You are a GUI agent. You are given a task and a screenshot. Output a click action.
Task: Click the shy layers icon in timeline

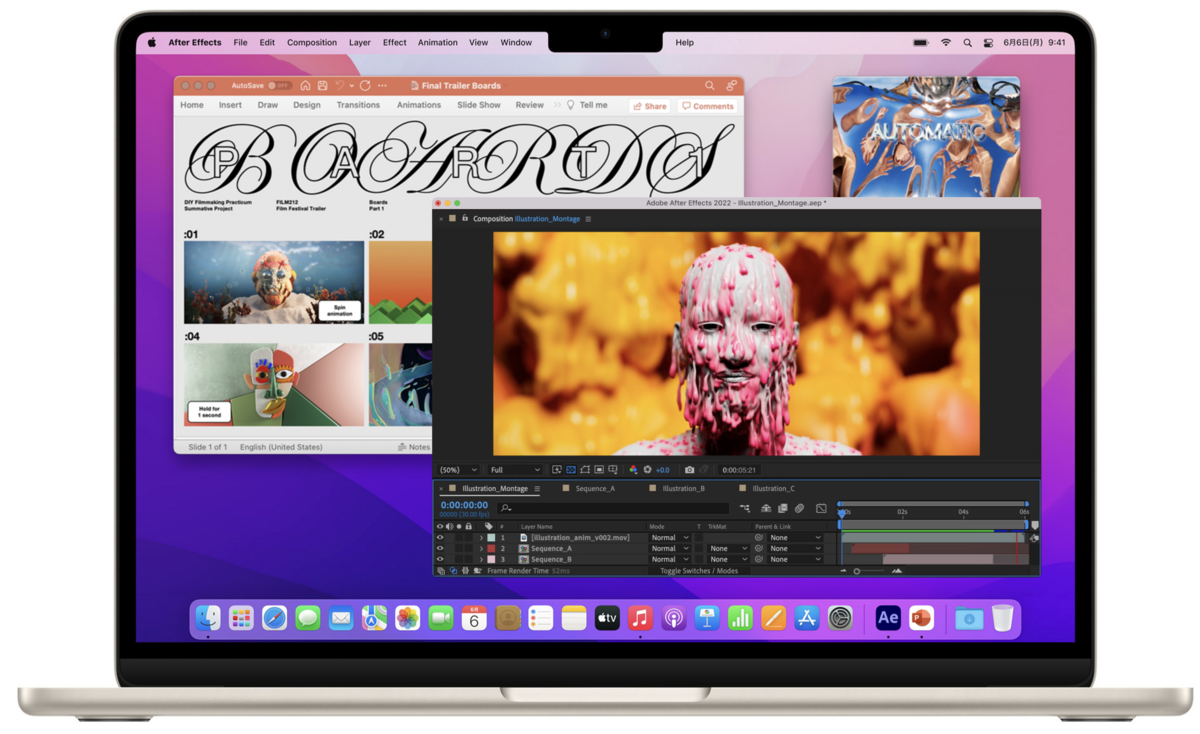(766, 508)
